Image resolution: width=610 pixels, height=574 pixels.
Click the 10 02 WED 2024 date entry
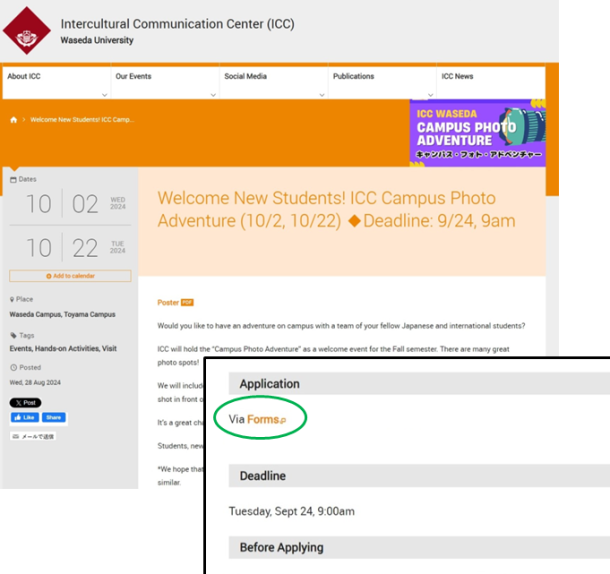coord(70,204)
